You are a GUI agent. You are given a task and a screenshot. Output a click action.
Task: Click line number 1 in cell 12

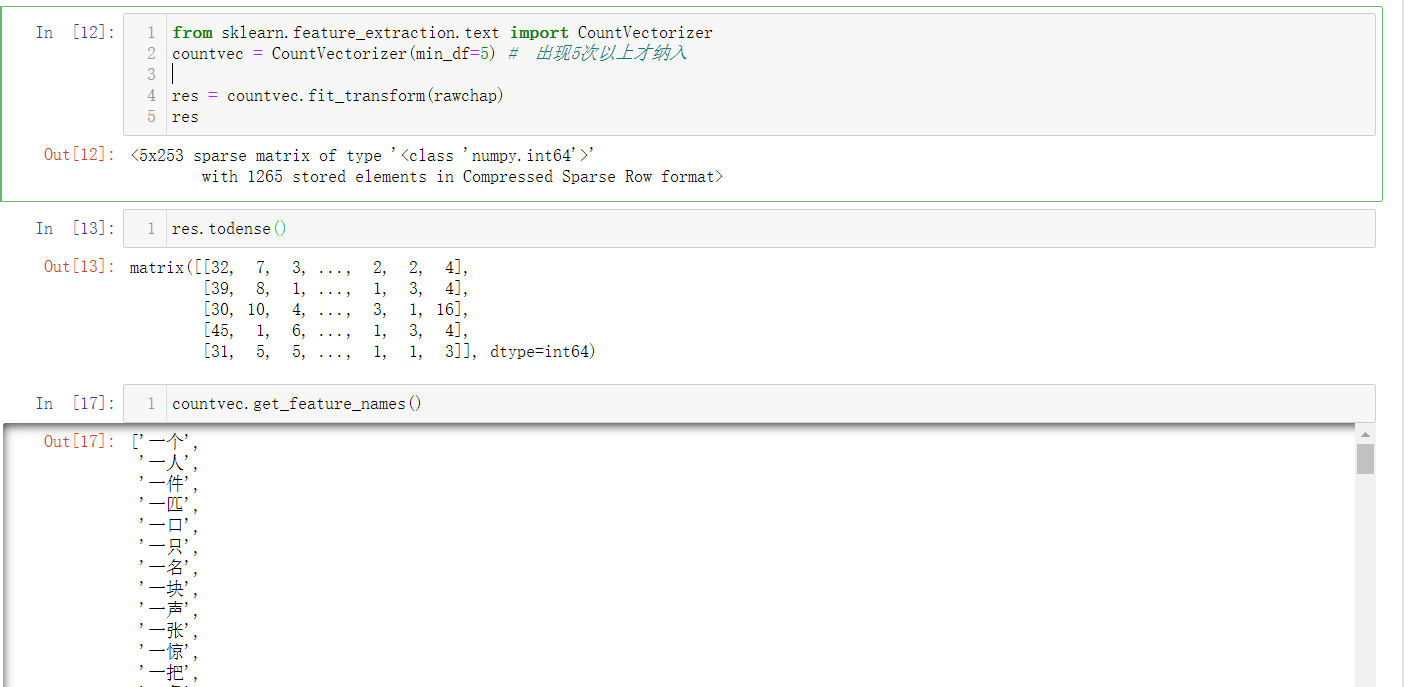click(151, 32)
